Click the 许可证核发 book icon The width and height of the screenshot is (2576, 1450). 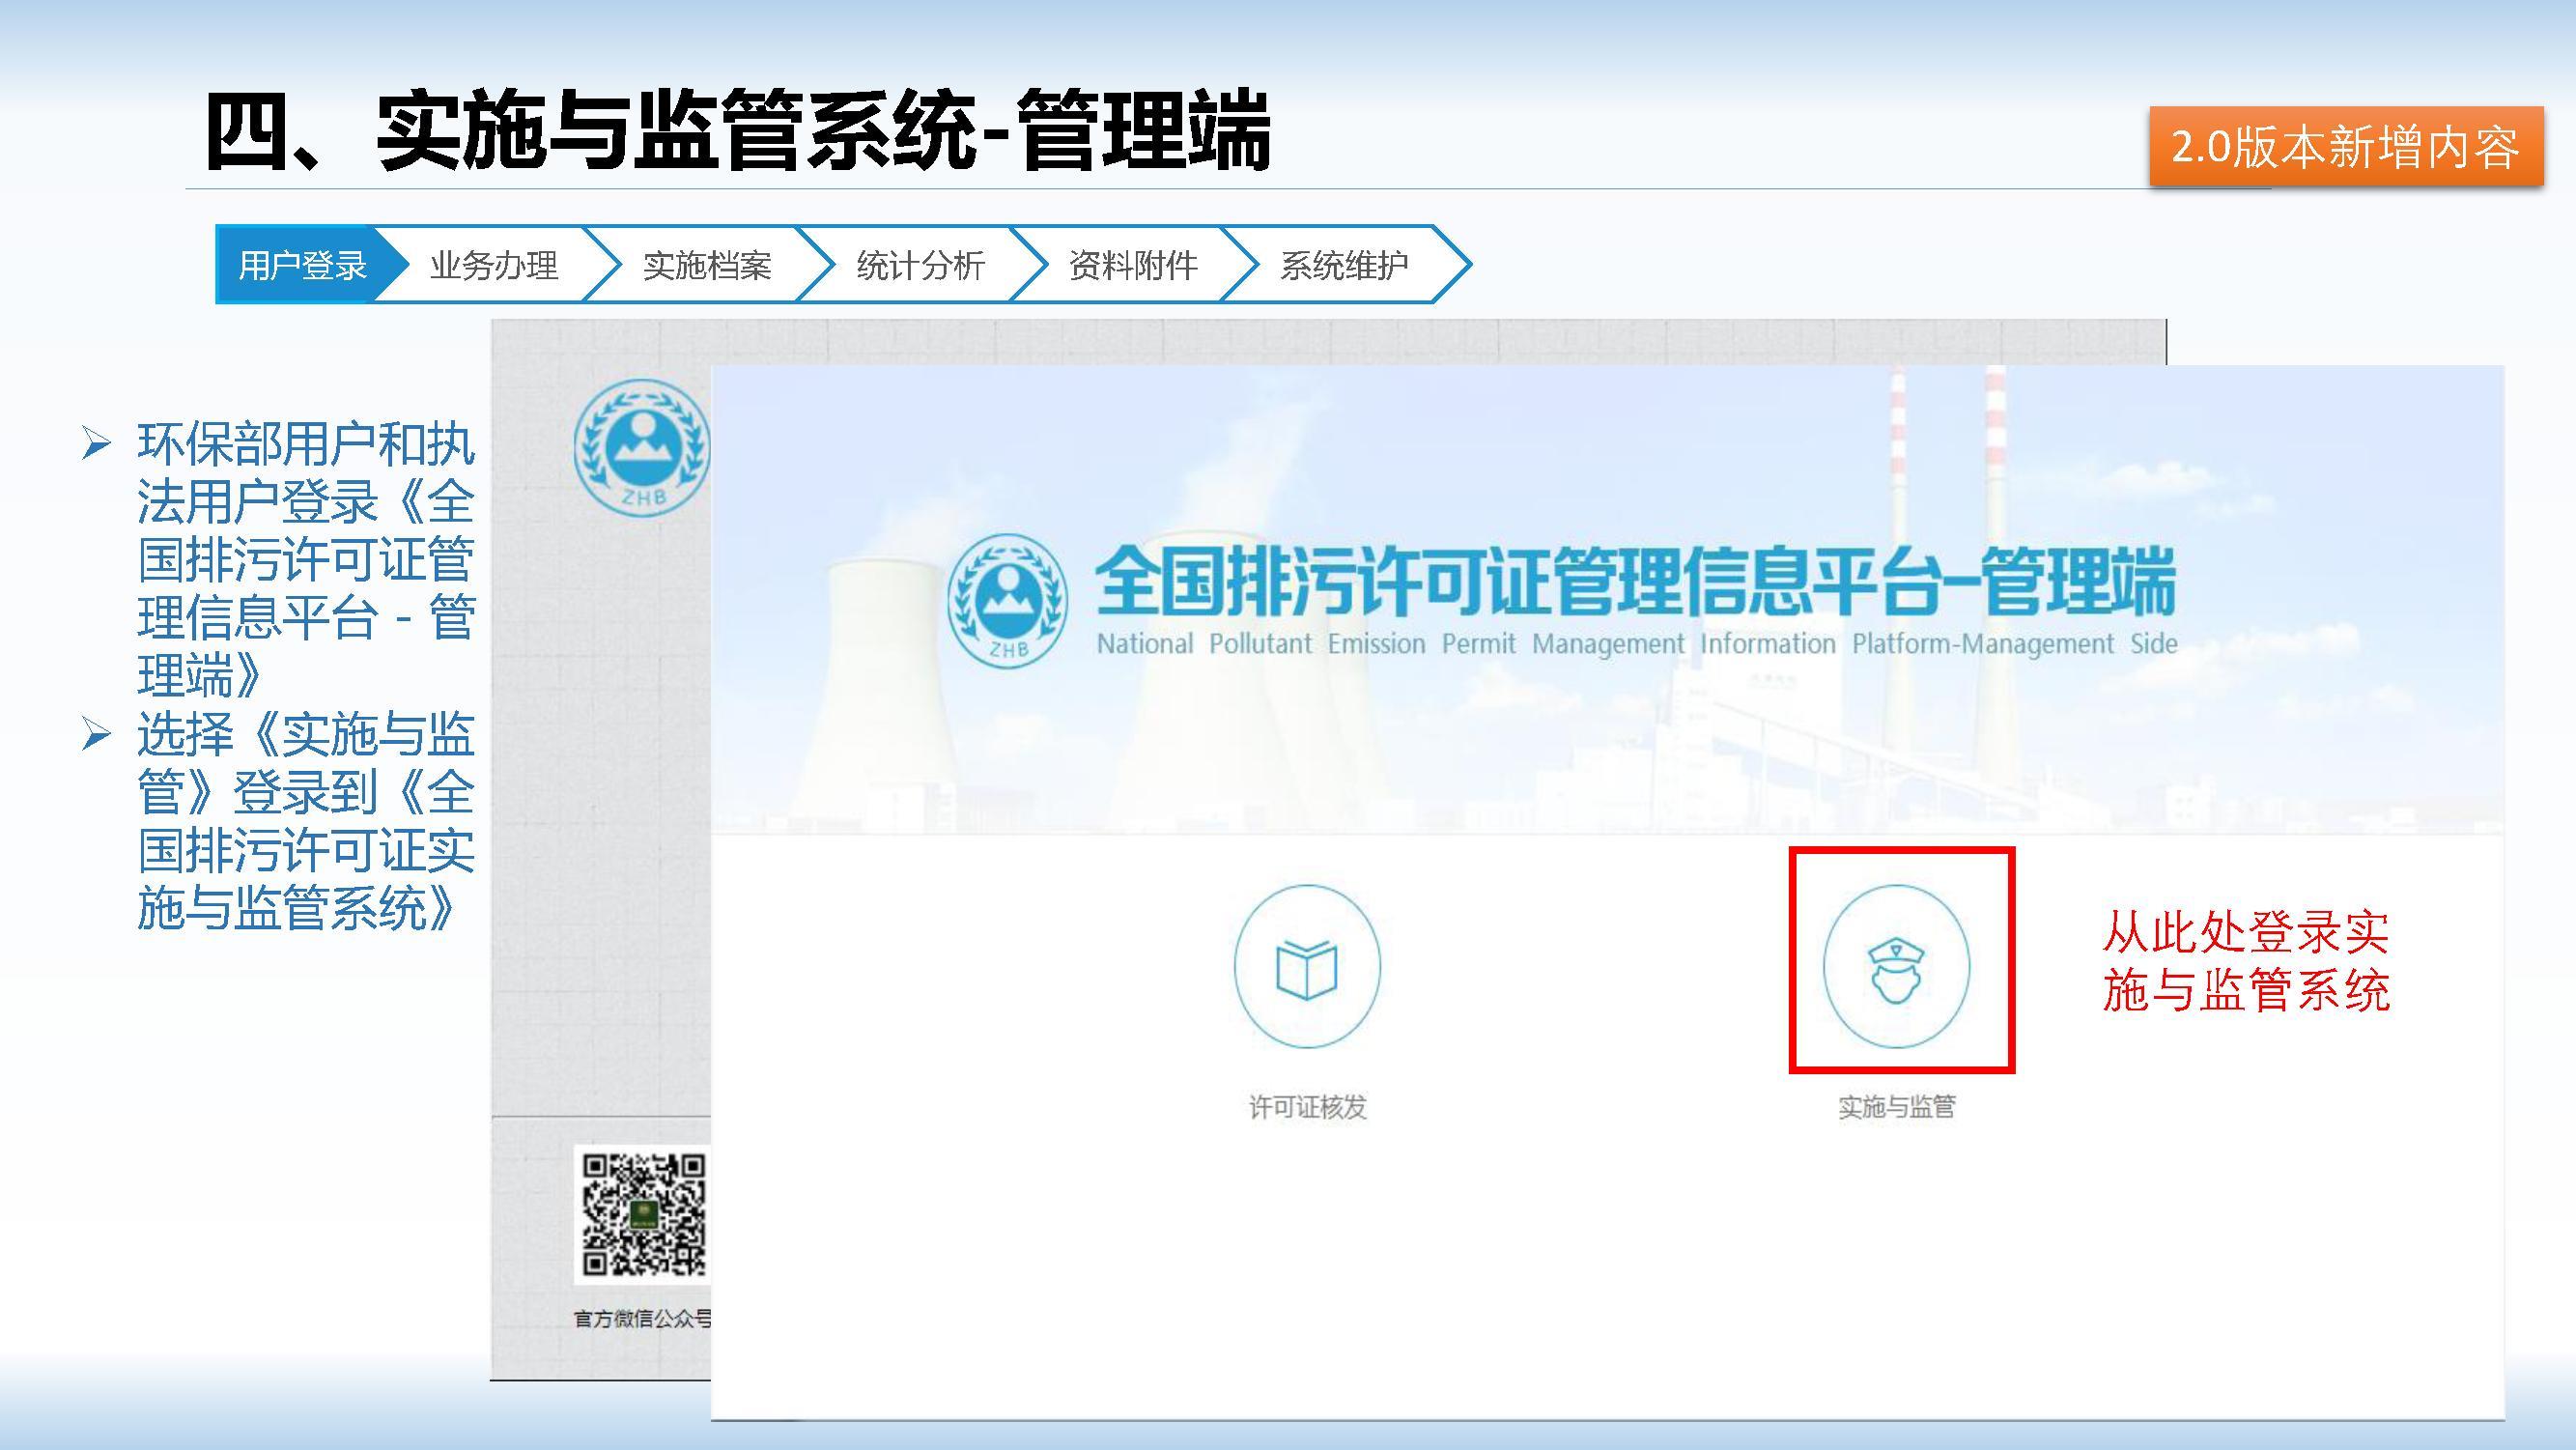coord(1306,966)
